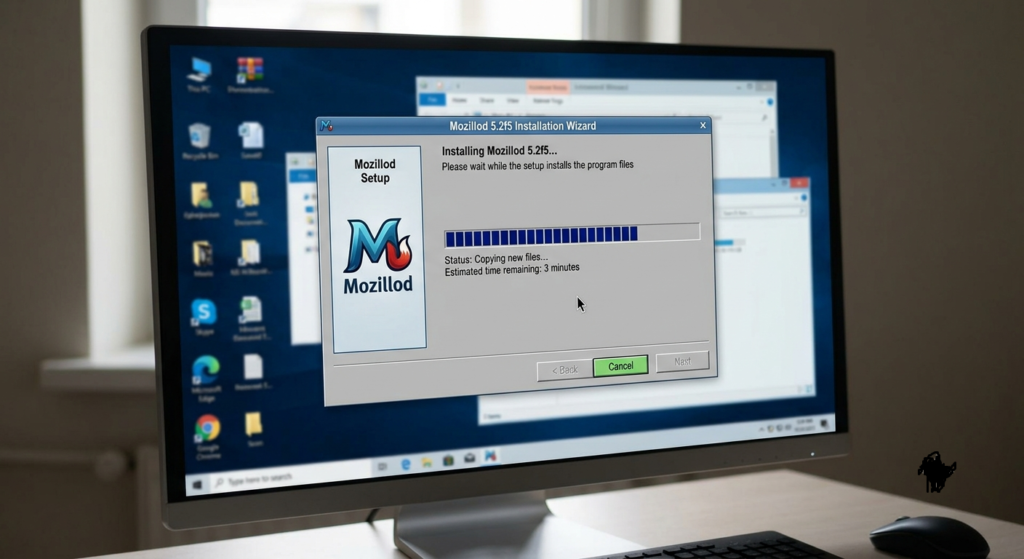1024x559 pixels.
Task: Select the File tab in left background Explorer
Action: point(304,176)
